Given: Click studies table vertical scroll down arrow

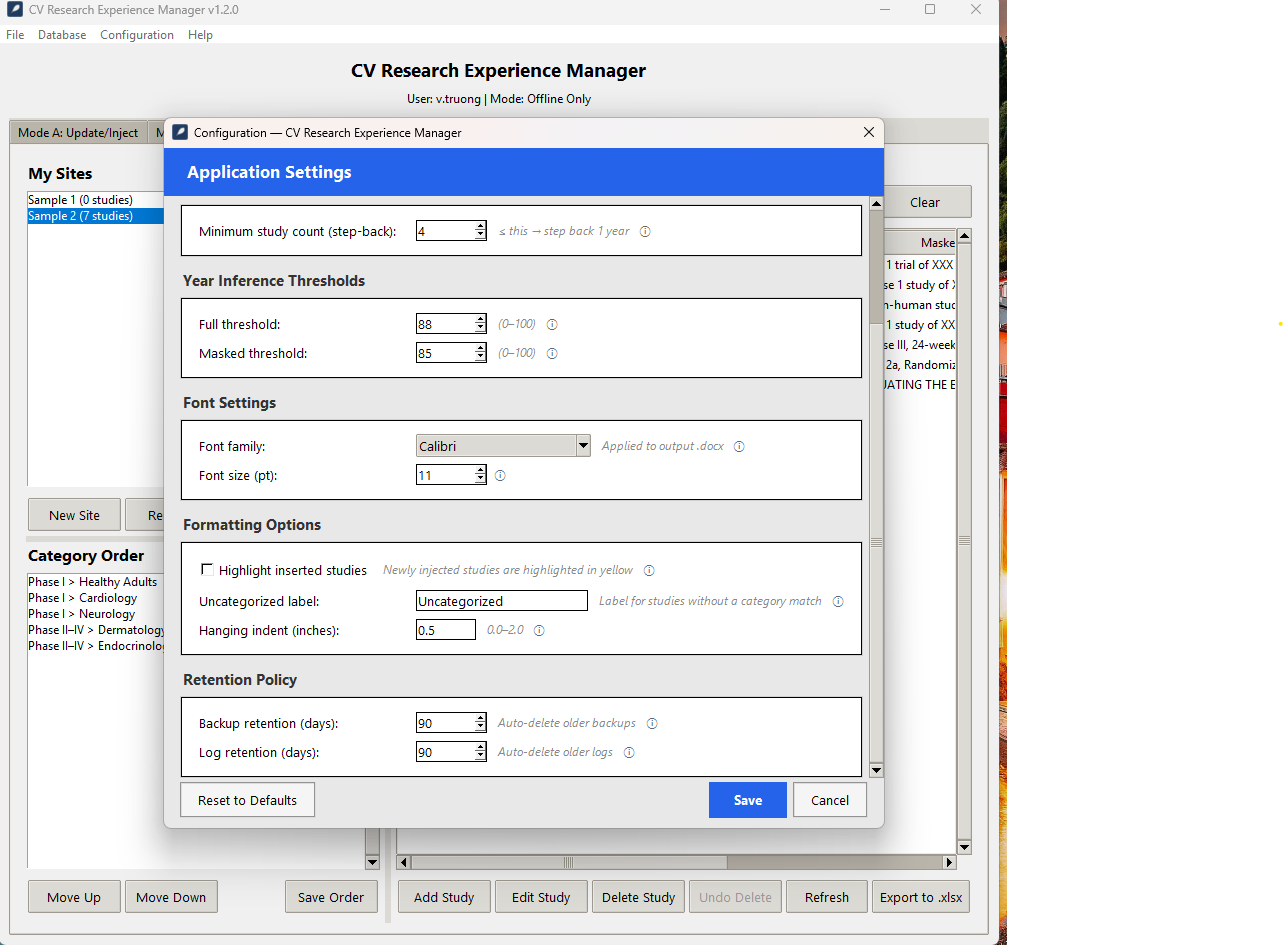Looking at the screenshot, I should 964,847.
